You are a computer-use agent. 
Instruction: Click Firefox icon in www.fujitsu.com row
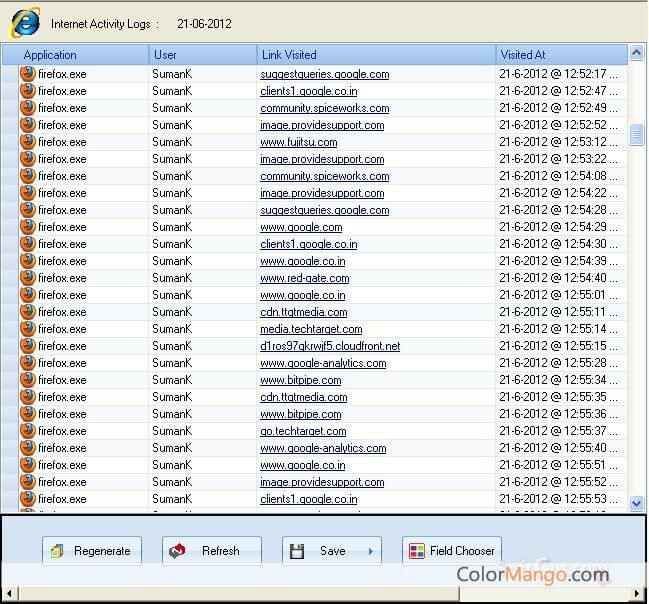pyautogui.click(x=28, y=142)
